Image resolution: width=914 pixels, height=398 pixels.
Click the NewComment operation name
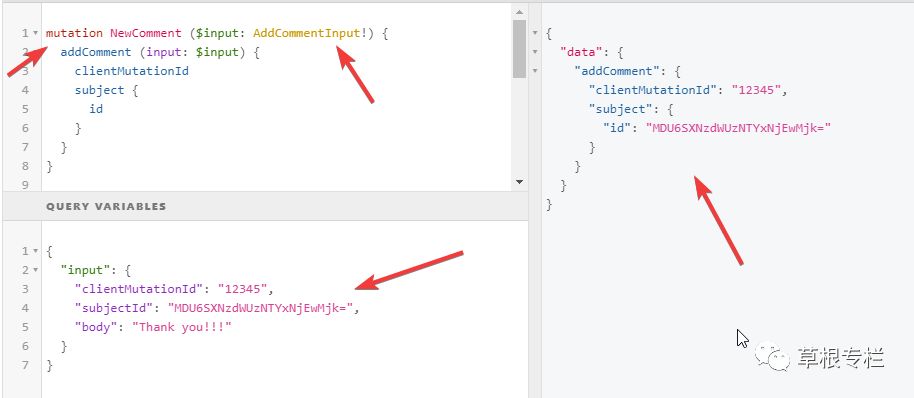click(x=146, y=33)
